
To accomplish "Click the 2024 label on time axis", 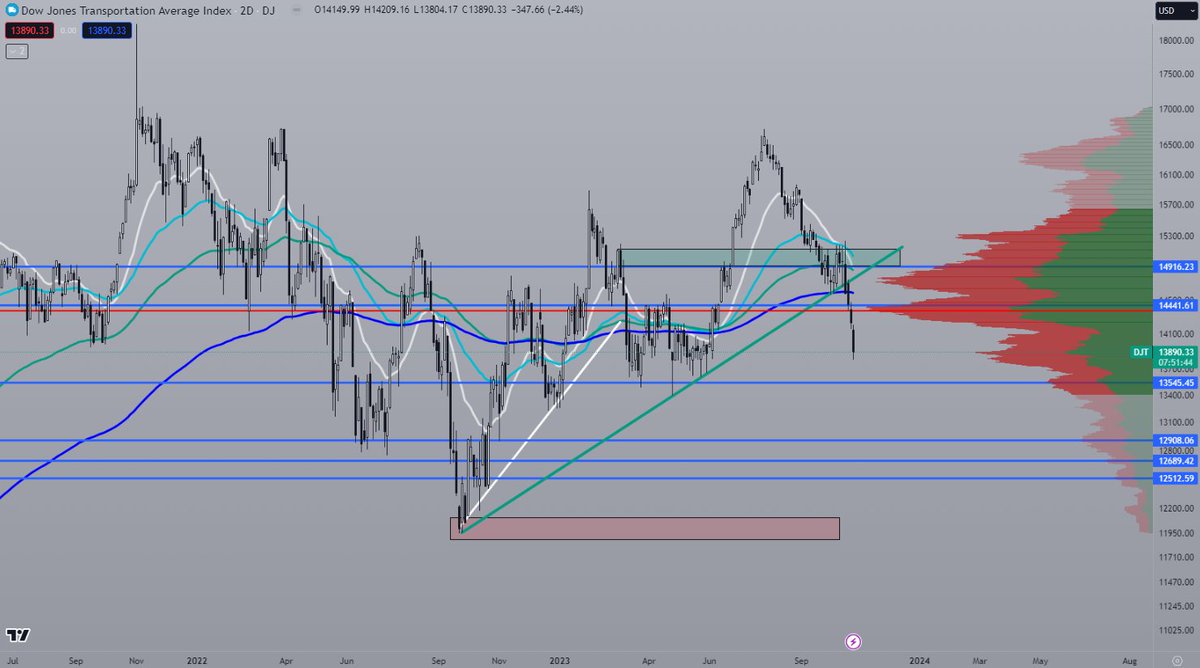I will point(919,661).
